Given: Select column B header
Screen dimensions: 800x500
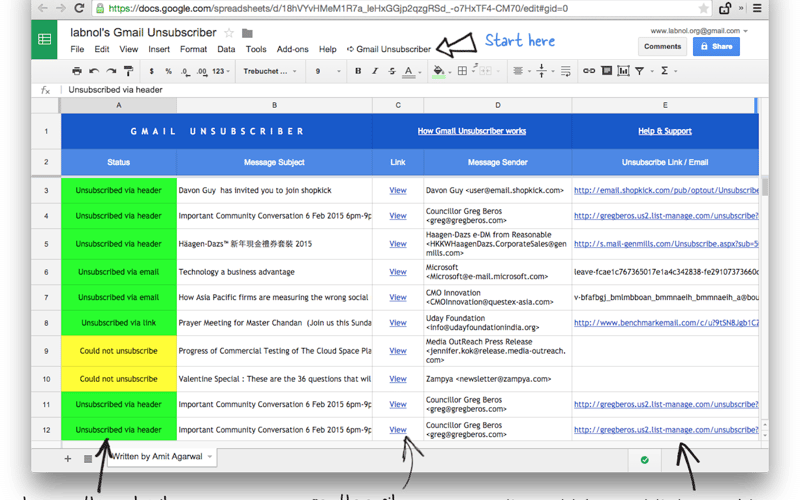Looking at the screenshot, I should 274,105.
